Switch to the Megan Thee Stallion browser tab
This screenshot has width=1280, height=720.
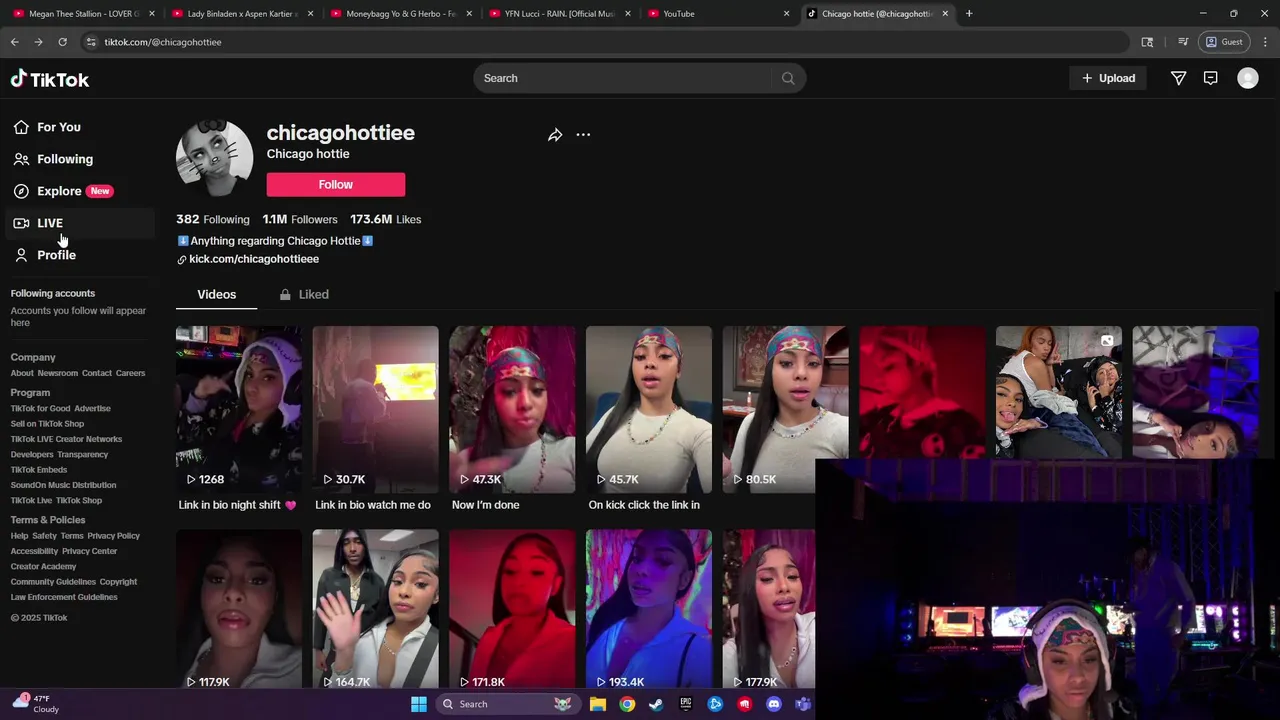tap(84, 14)
